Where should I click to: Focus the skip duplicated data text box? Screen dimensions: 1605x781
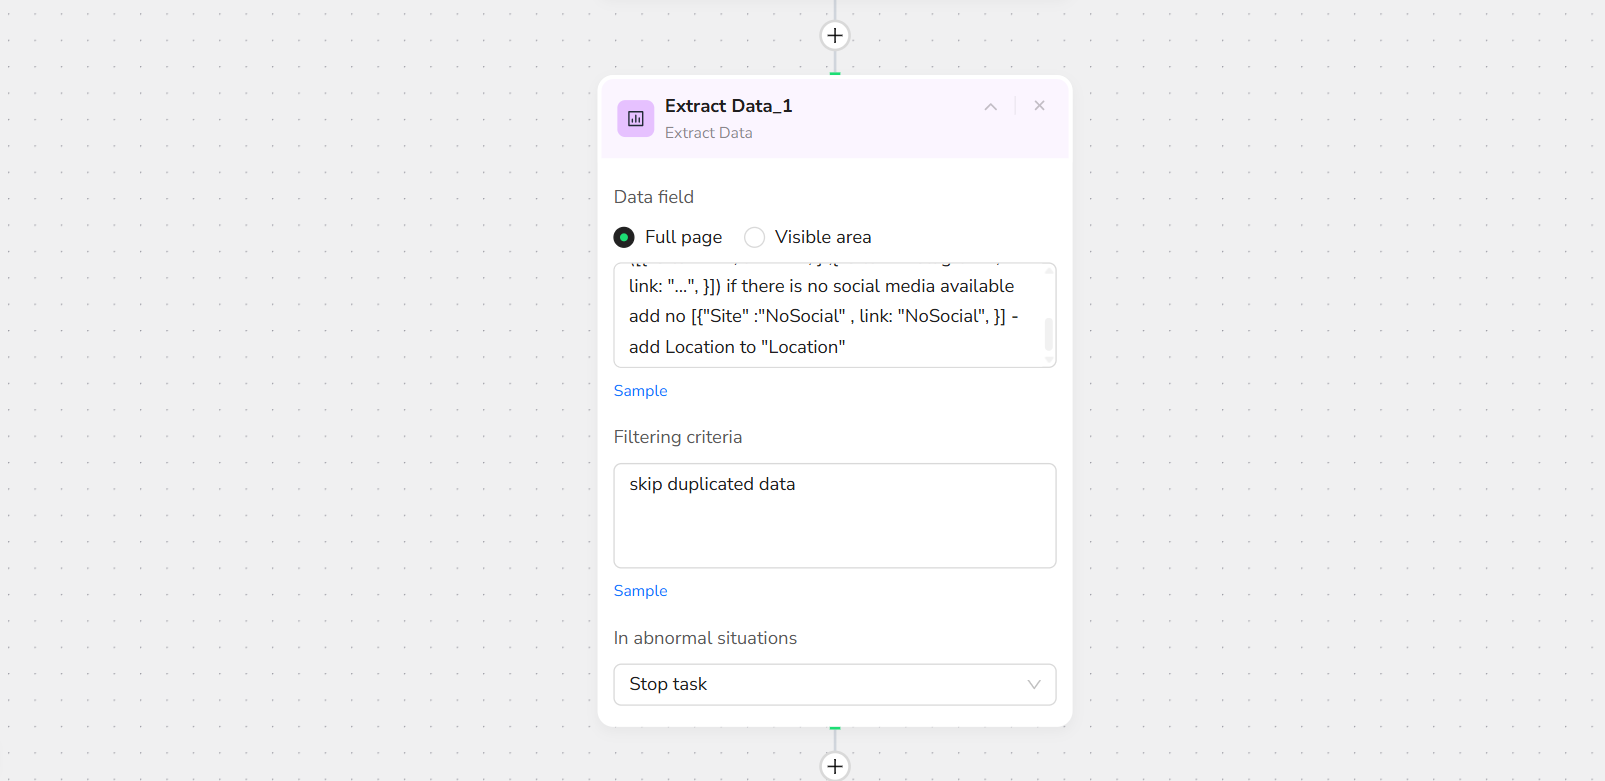coord(834,515)
